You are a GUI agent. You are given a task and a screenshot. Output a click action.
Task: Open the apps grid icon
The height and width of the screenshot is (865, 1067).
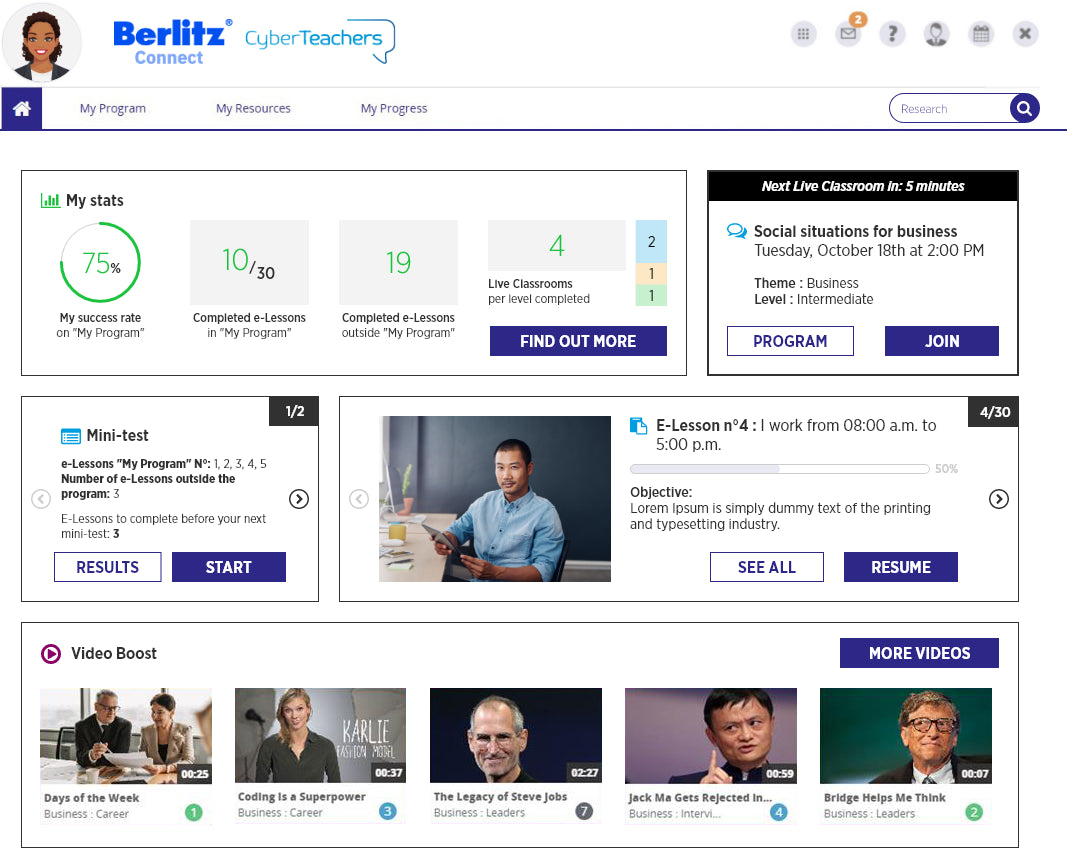click(x=802, y=34)
